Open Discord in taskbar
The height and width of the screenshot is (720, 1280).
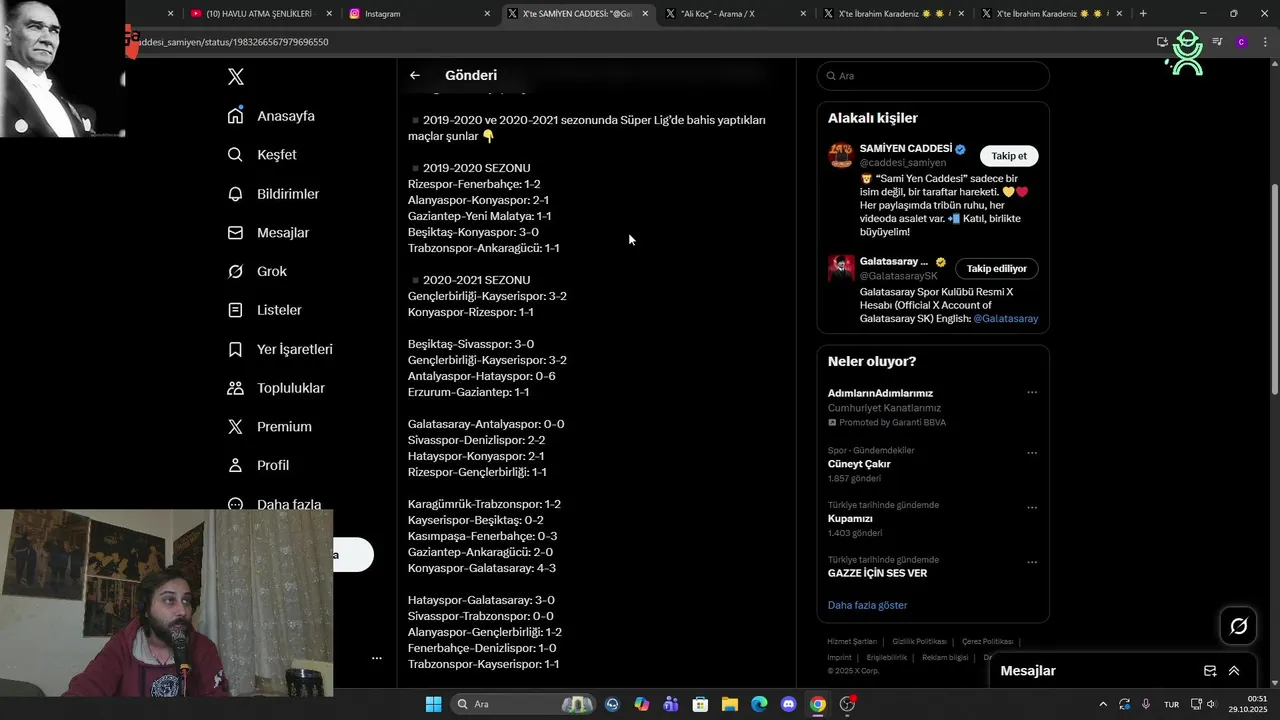coord(788,704)
